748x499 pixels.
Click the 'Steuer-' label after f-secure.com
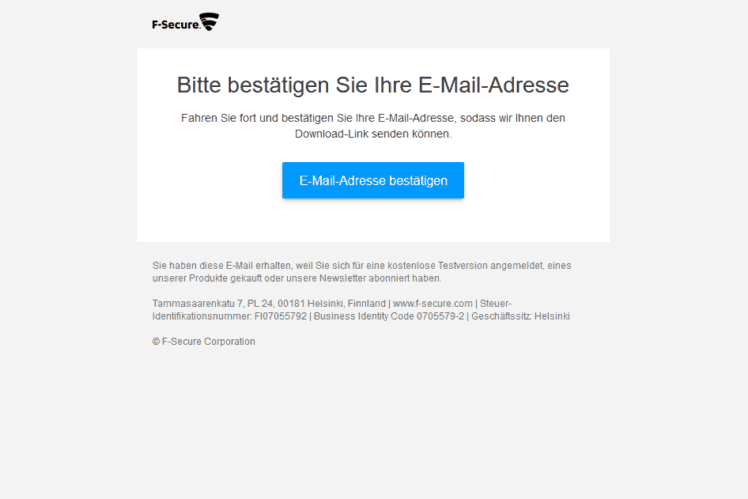[x=496, y=303]
